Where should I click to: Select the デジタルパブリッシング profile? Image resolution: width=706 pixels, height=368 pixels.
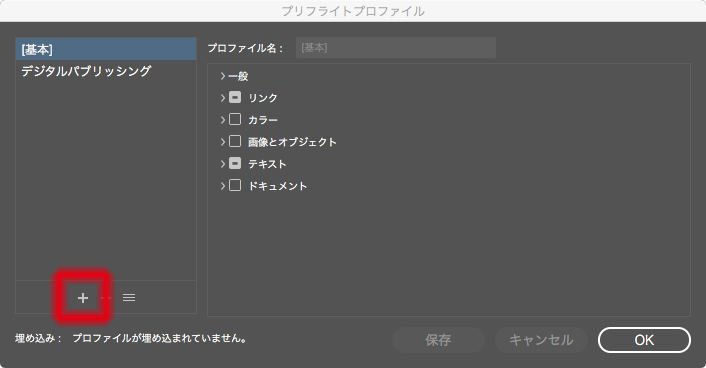[x=106, y=71]
